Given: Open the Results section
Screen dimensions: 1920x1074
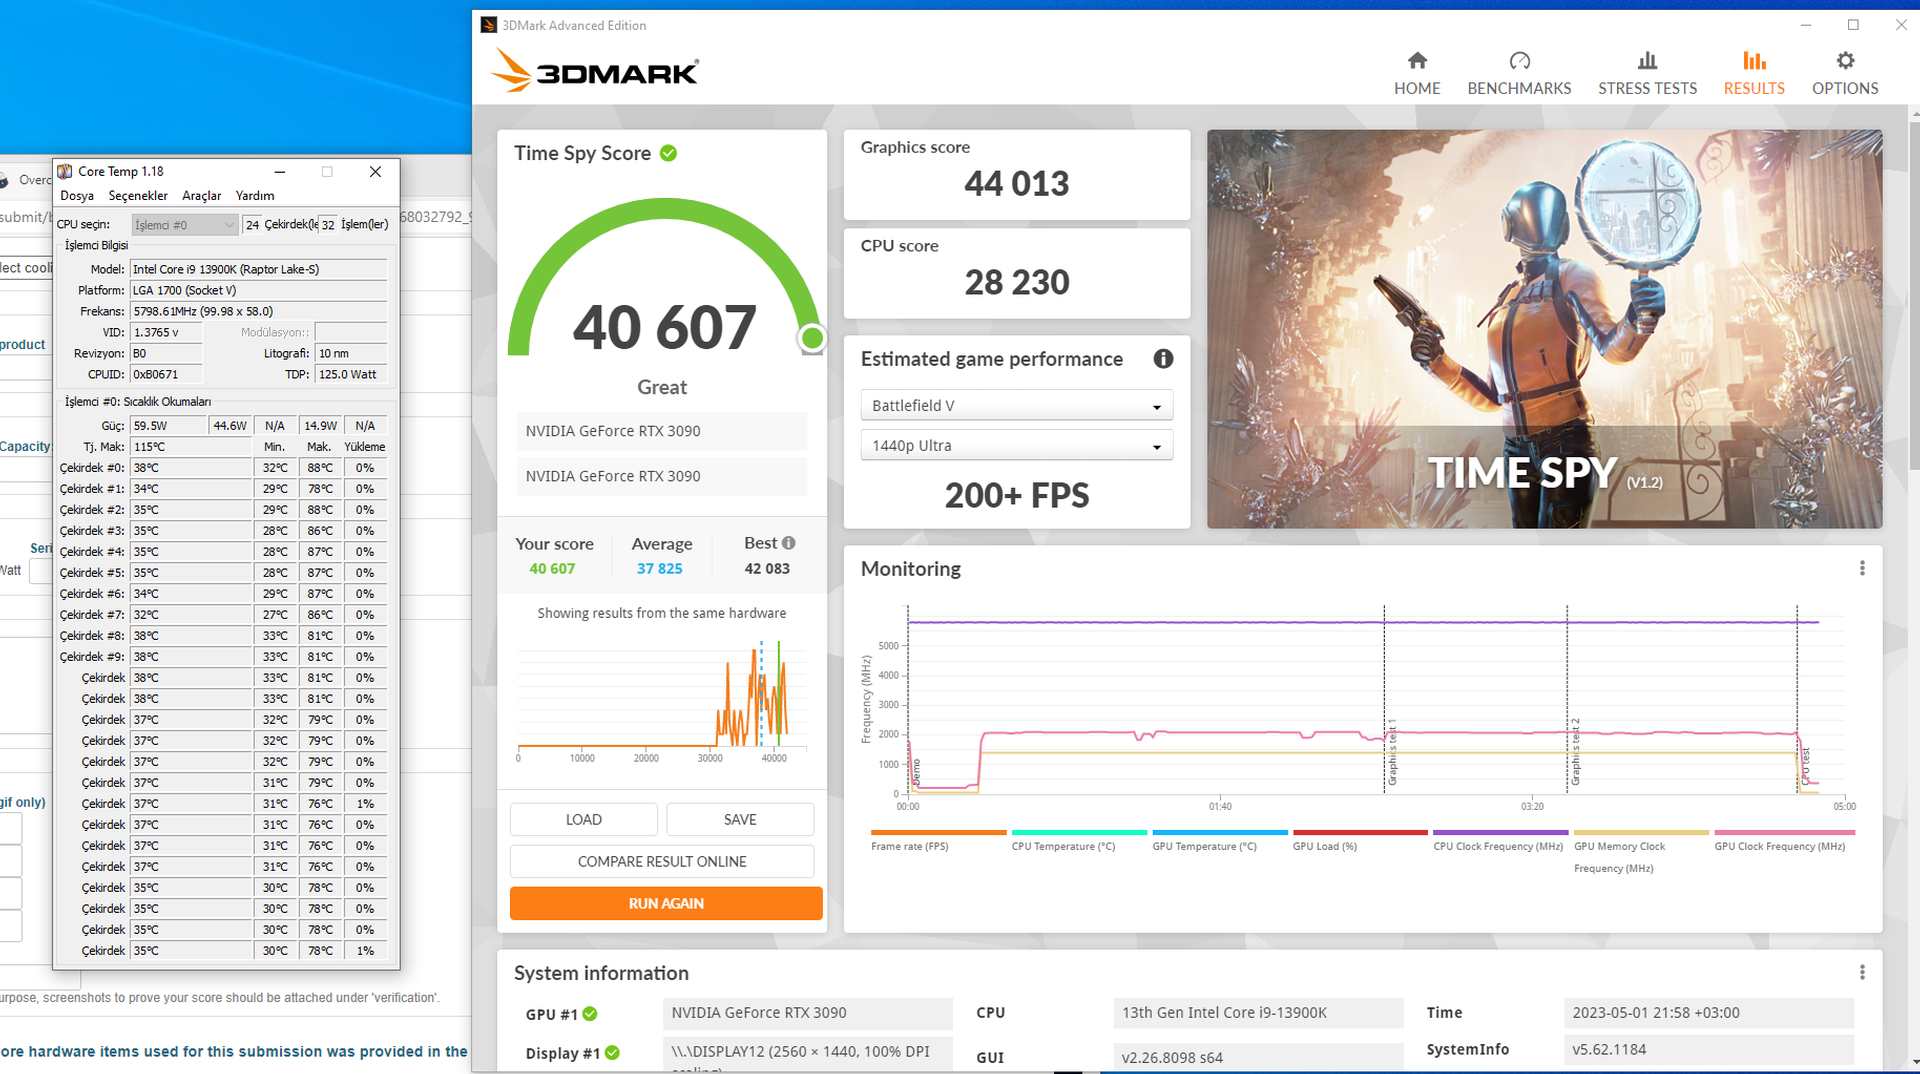Looking at the screenshot, I should tap(1754, 74).
